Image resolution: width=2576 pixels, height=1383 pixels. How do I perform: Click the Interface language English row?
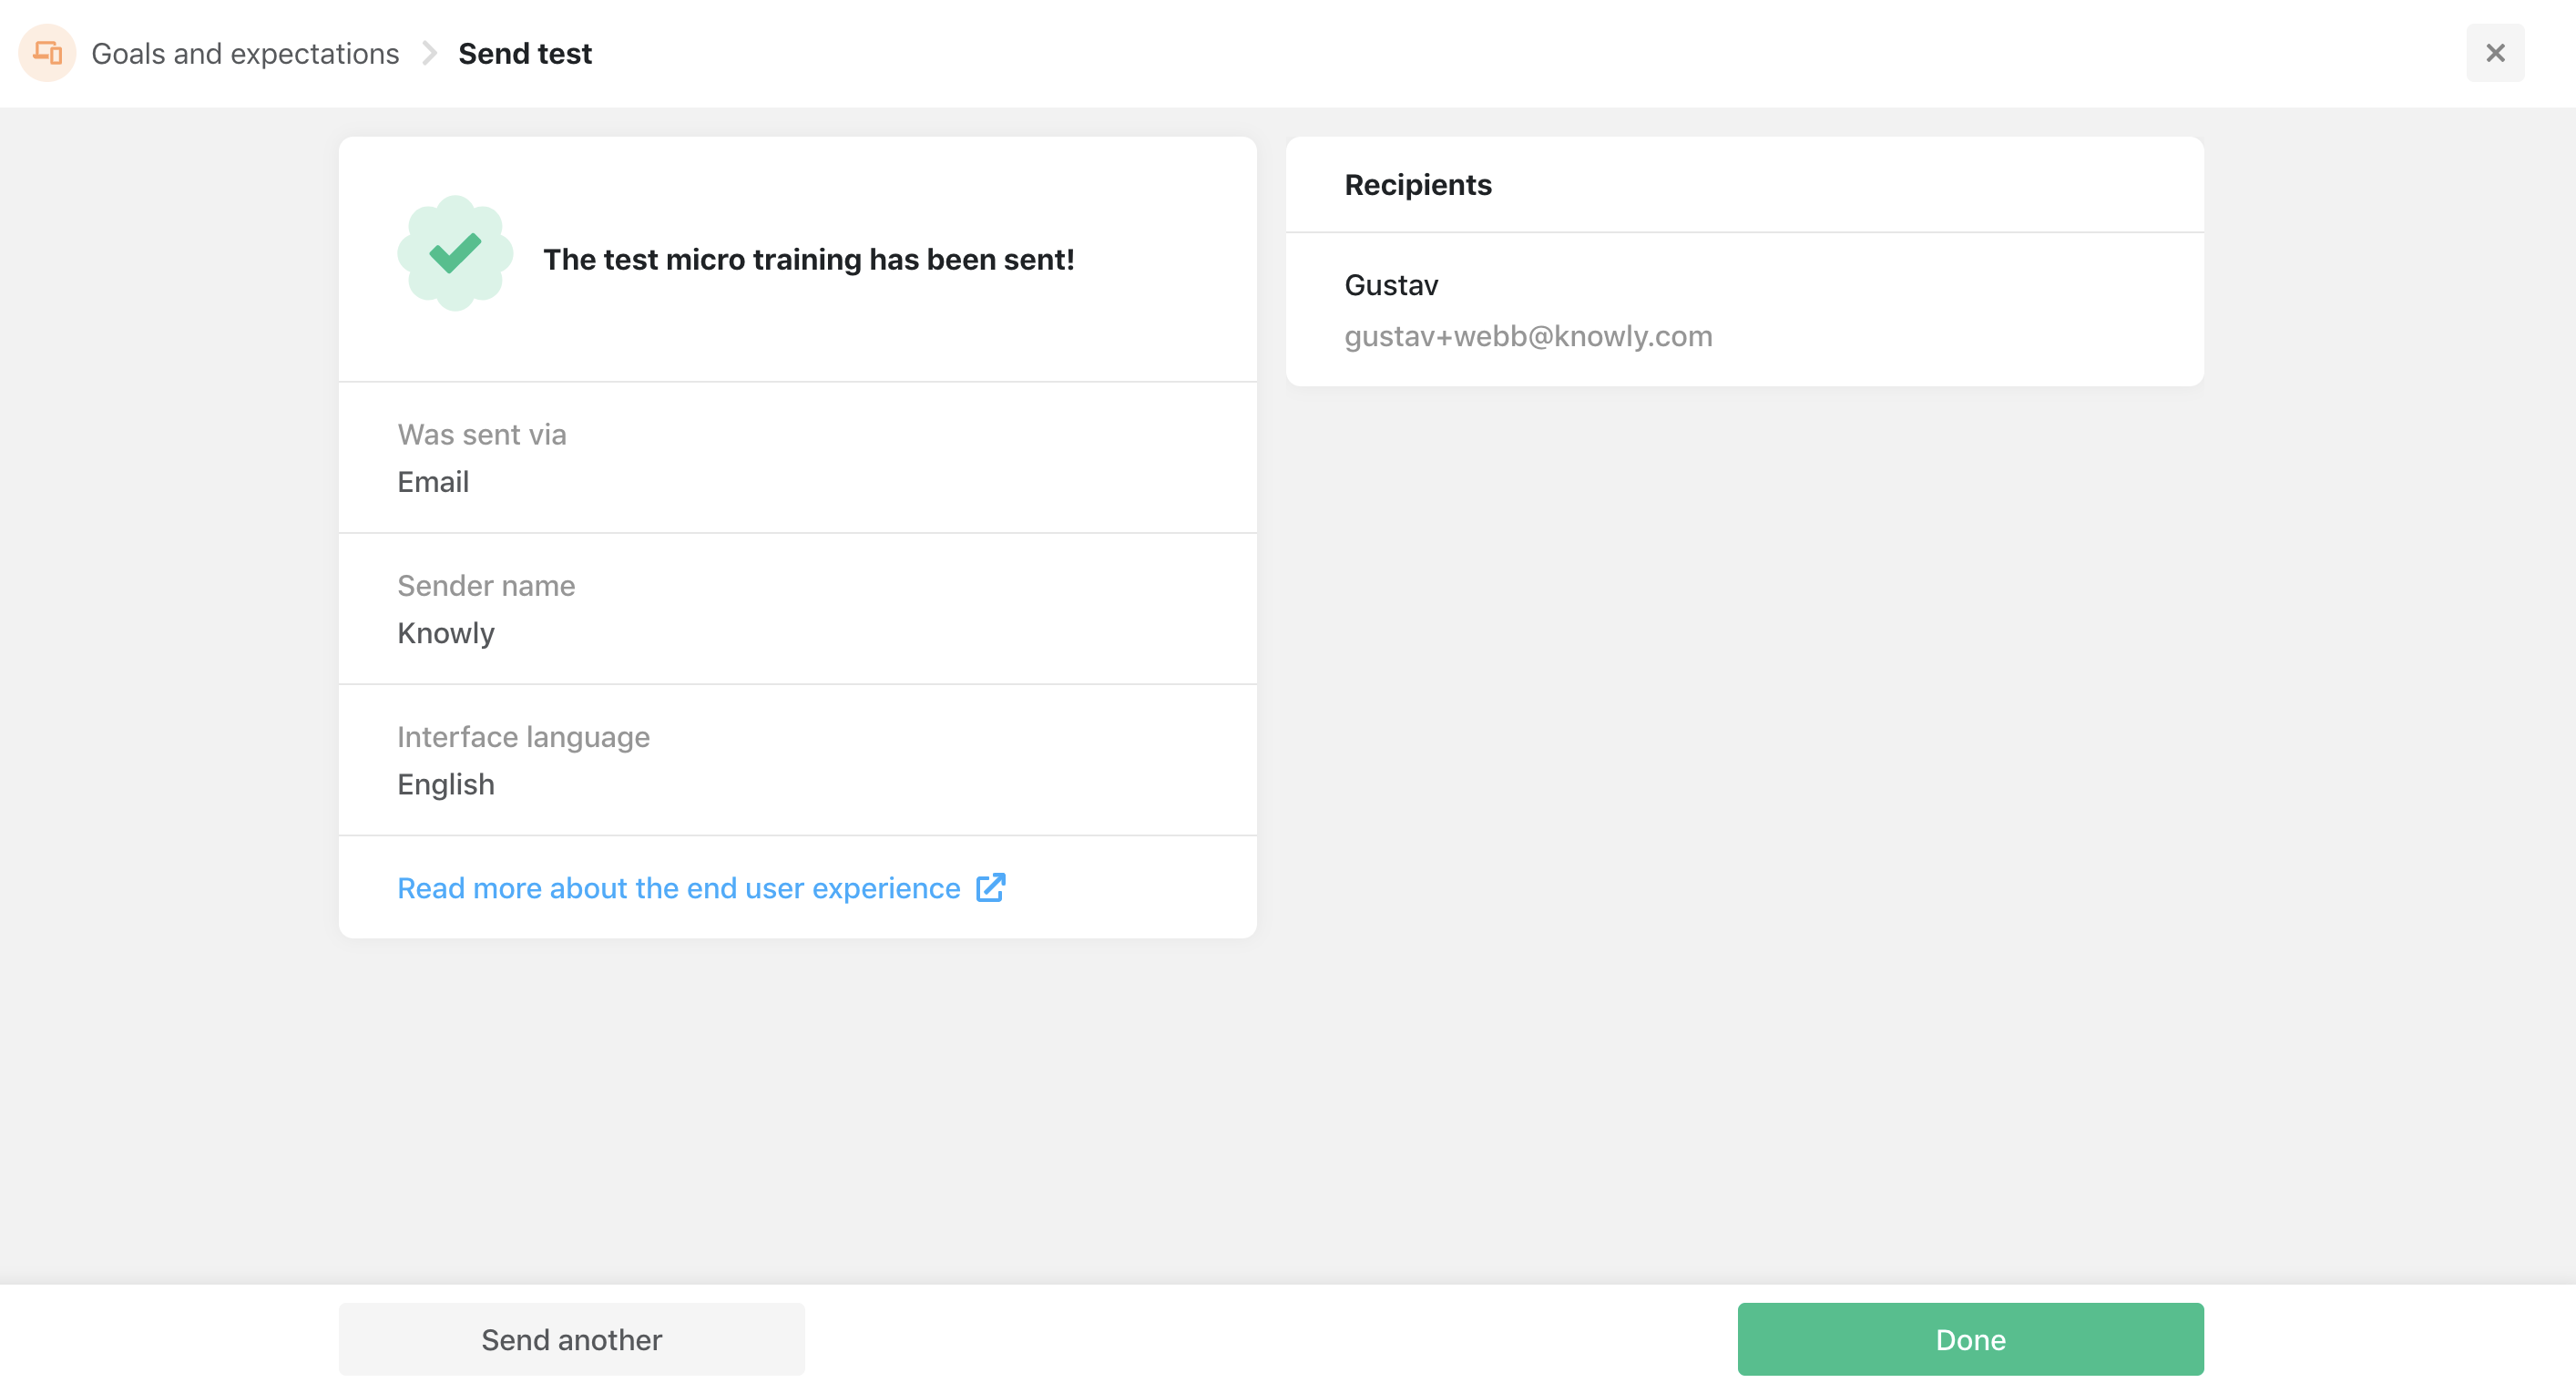pyautogui.click(x=797, y=760)
